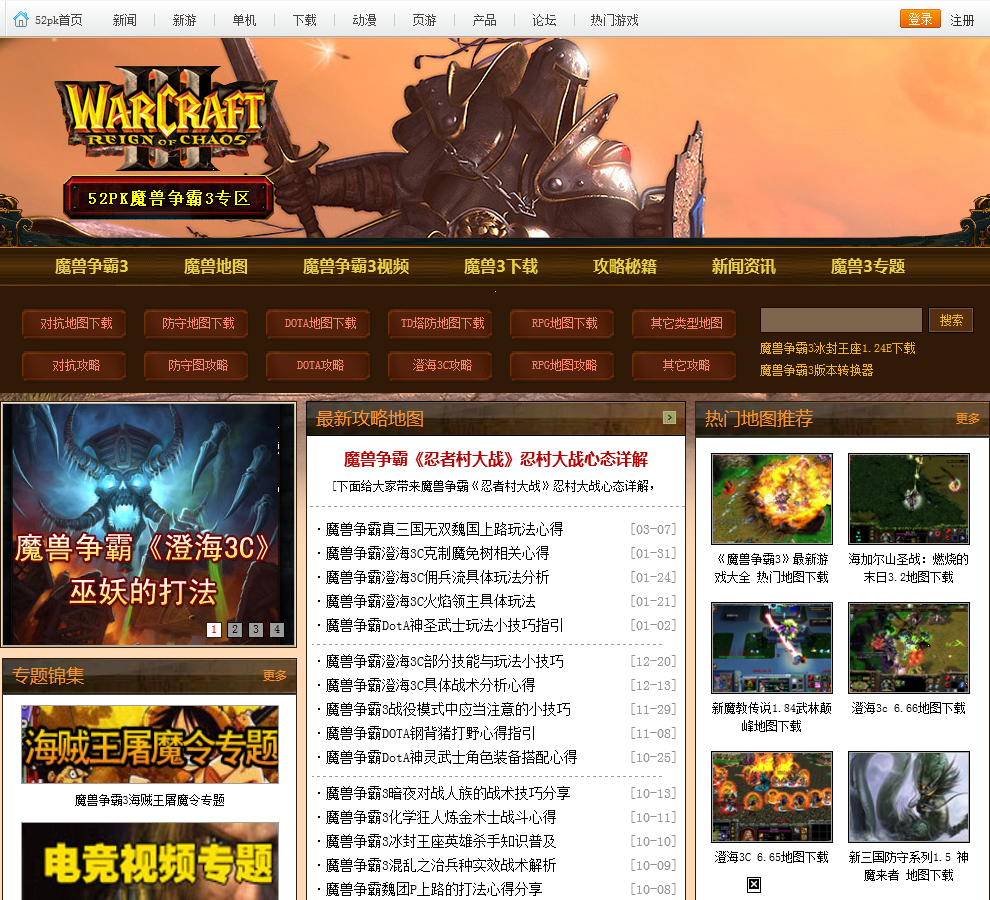The image size is (990, 900).
Task: Switch to slide 4 in the banner carousel
Action: click(x=277, y=629)
